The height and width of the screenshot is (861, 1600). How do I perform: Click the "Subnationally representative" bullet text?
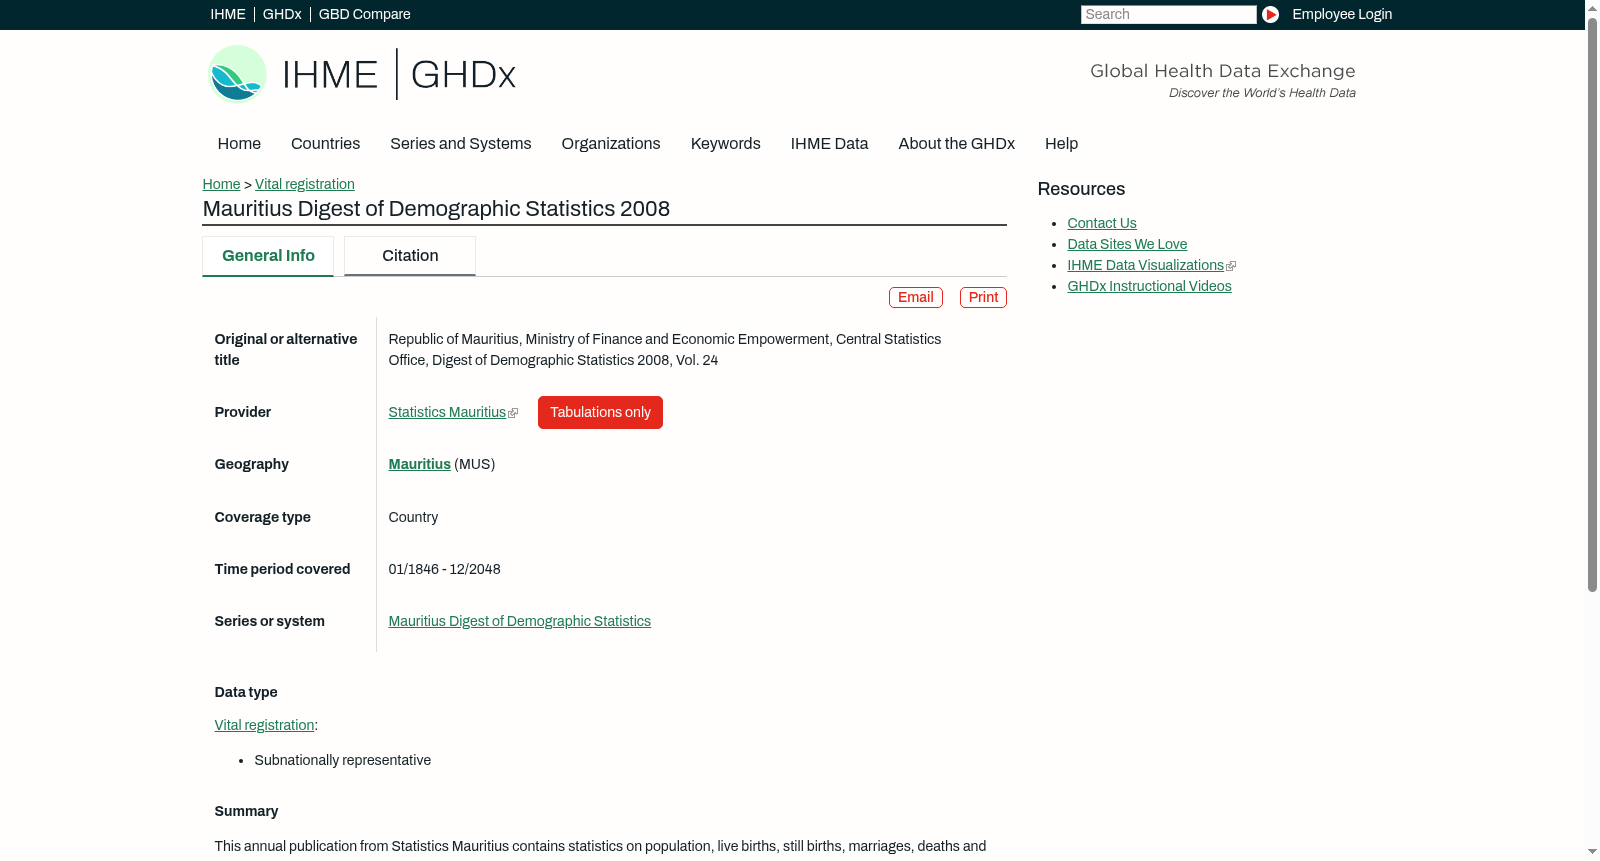coord(343,760)
